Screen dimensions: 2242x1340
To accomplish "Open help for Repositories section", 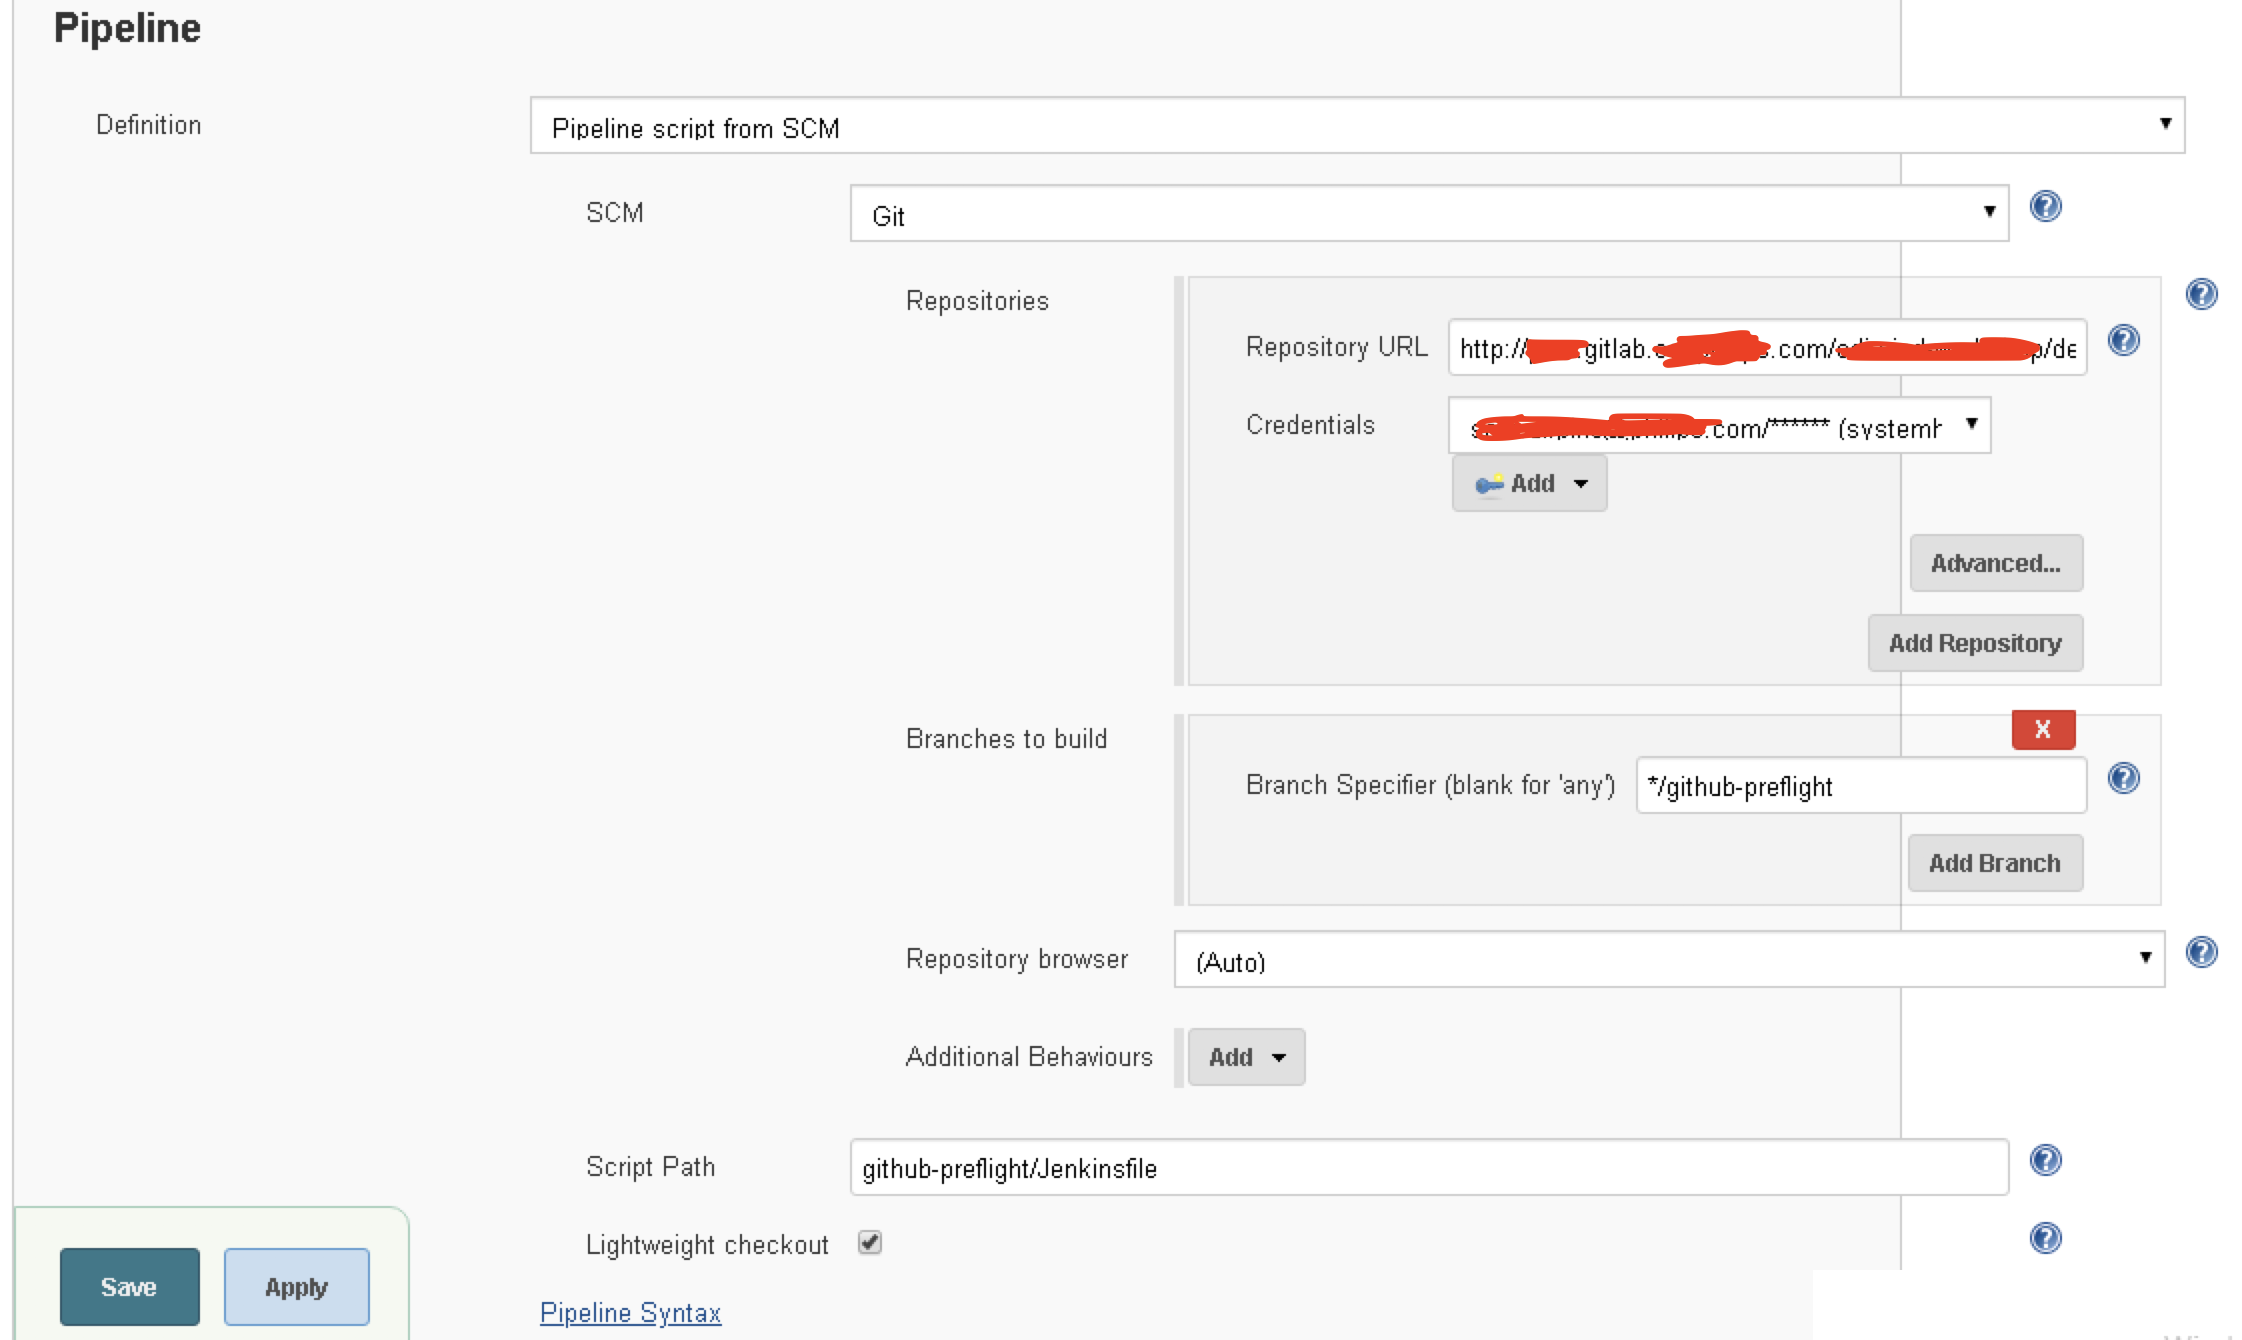I will coord(2201,294).
